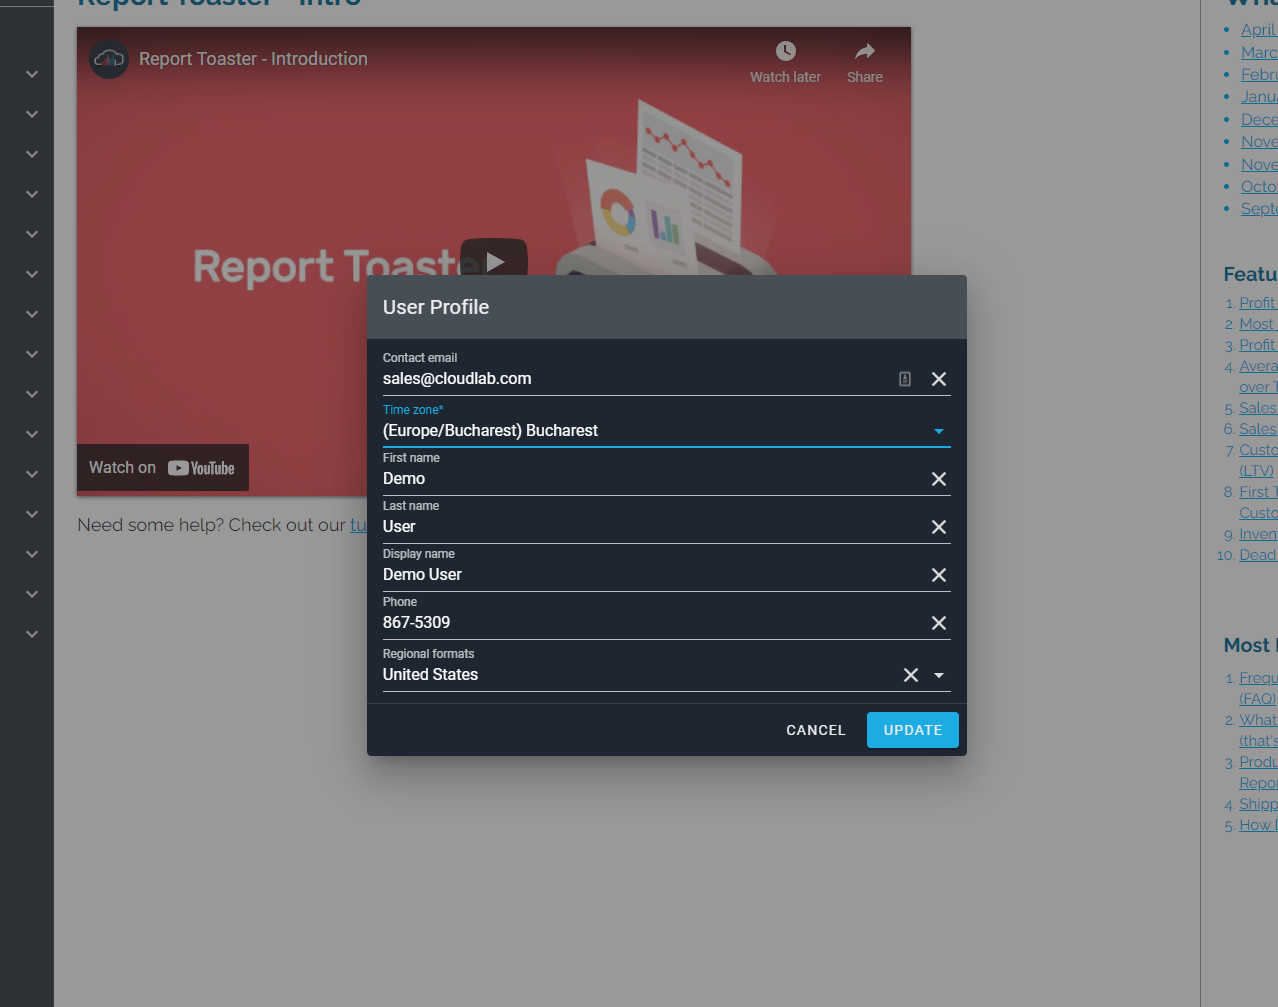Image resolution: width=1278 pixels, height=1007 pixels.
Task: Expand the top chevron in the left sidebar
Action: pos(30,74)
